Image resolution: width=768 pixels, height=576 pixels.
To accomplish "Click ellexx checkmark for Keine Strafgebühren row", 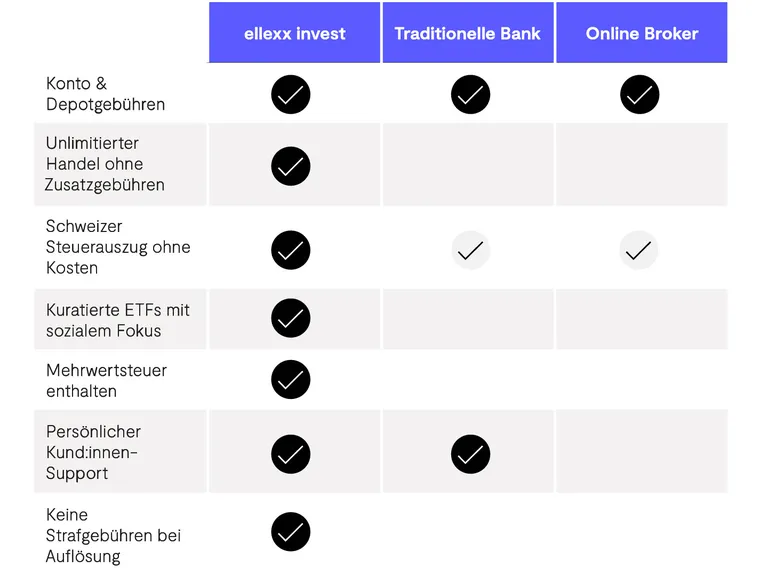I will pyautogui.click(x=290, y=532).
